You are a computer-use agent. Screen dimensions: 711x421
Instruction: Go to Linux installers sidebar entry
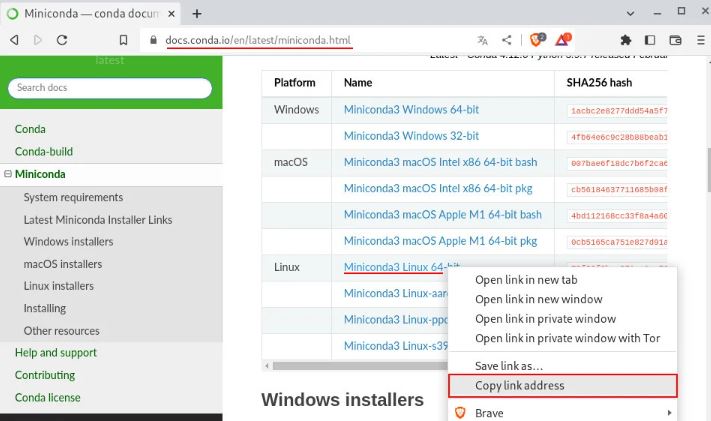coord(58,286)
